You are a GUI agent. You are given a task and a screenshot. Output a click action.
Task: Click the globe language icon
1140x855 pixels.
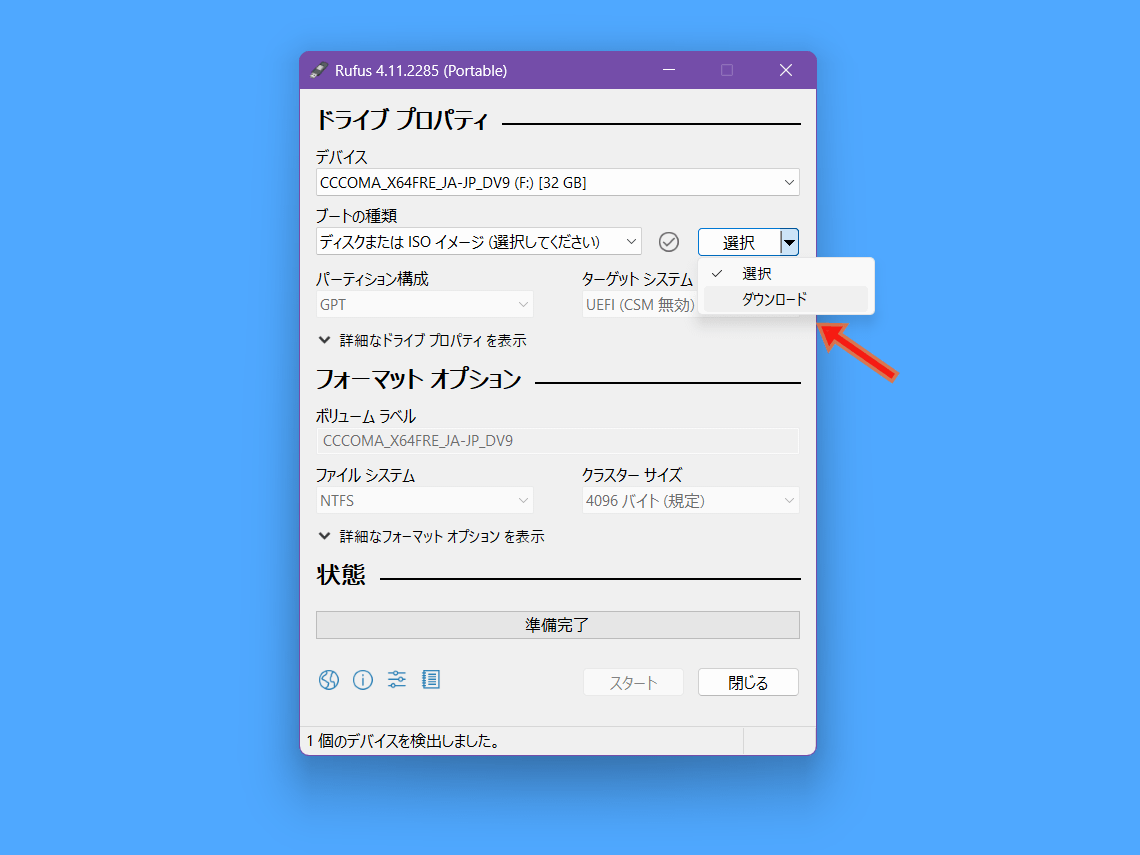tap(329, 680)
